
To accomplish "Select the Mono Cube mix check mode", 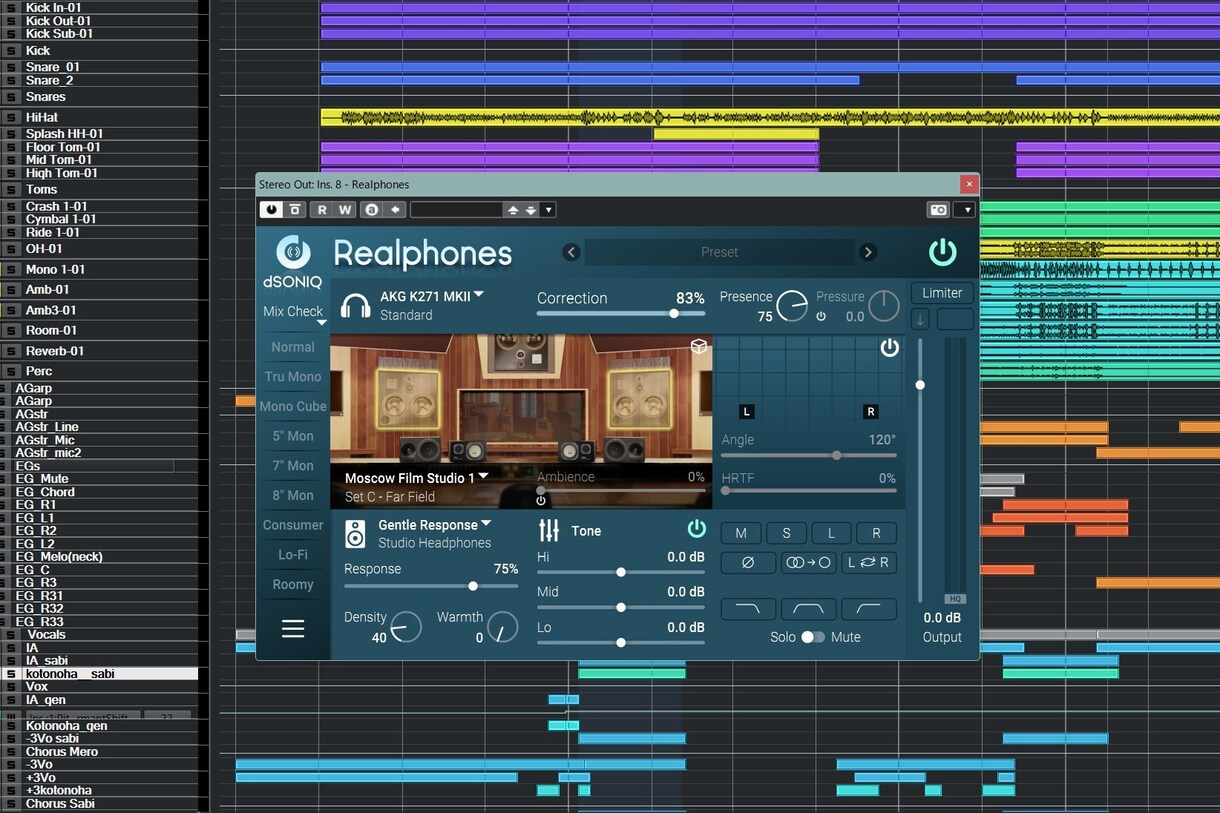I will click(293, 406).
